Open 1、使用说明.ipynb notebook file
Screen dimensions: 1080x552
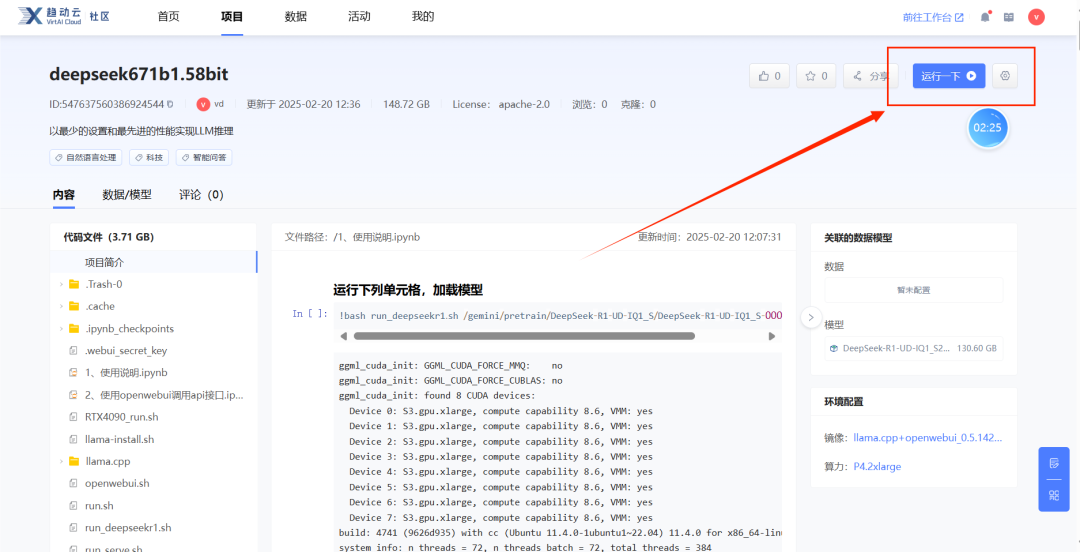(x=126, y=373)
